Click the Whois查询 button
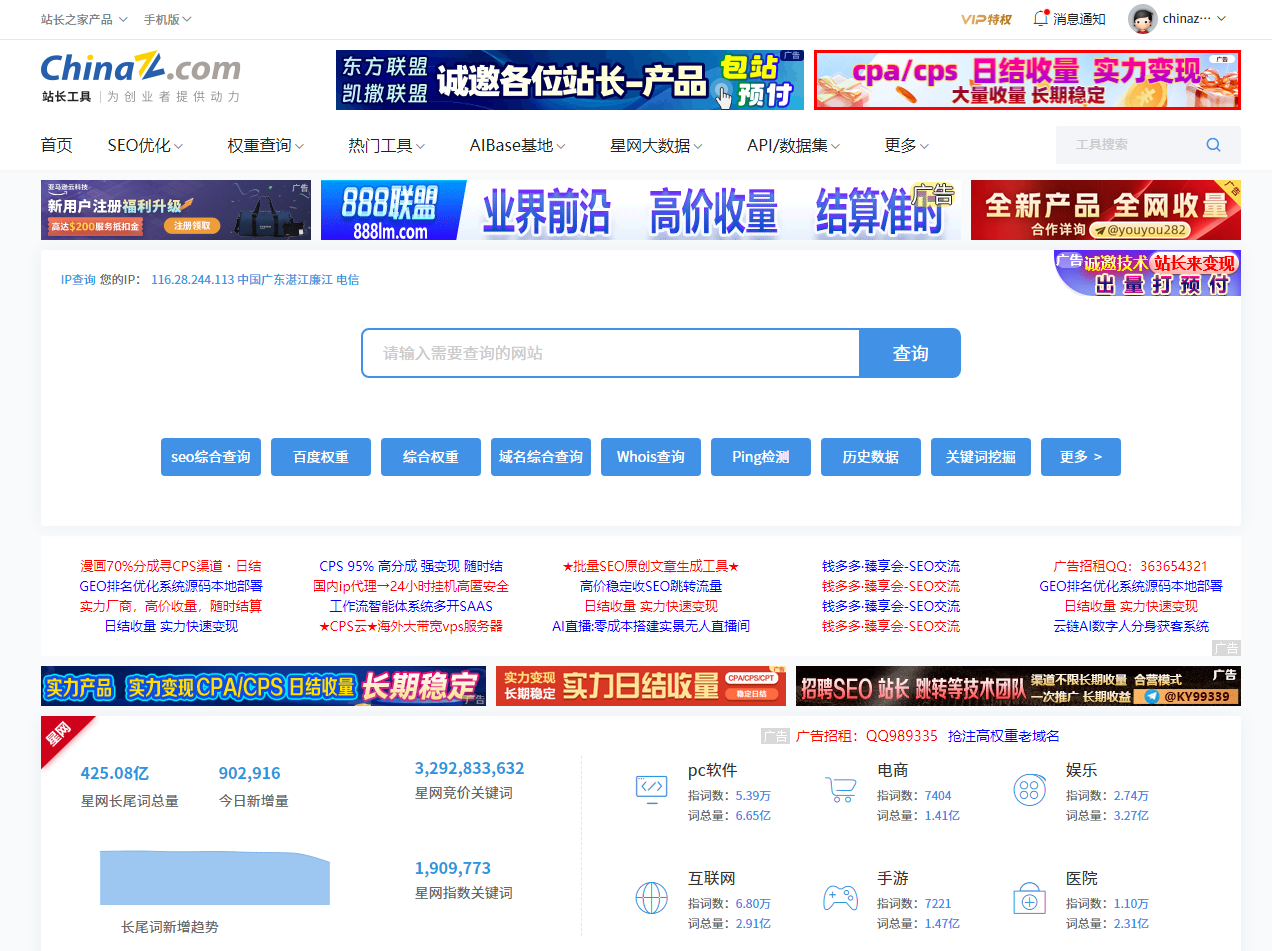Viewport: 1272px width, 951px height. [651, 457]
